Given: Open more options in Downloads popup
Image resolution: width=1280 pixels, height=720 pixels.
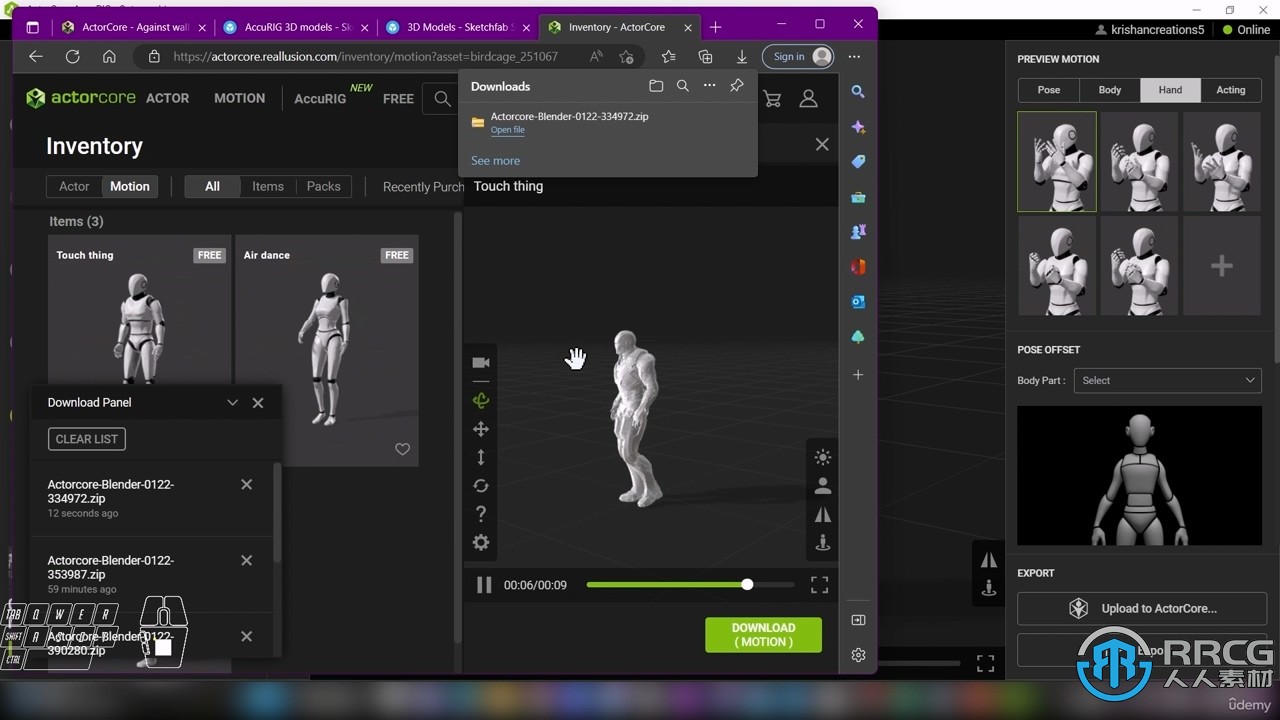Looking at the screenshot, I should [709, 86].
